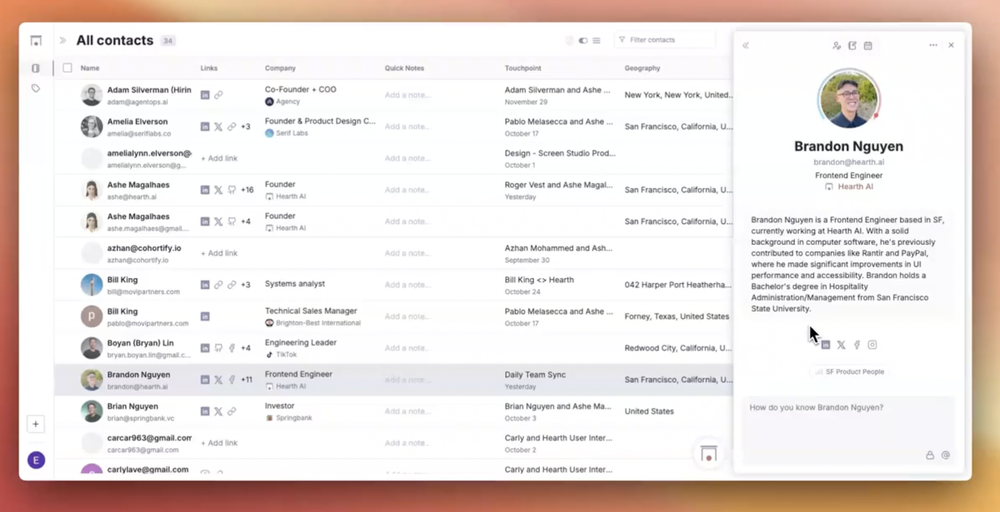The height and width of the screenshot is (512, 1000).
Task: Click 'Daily Team Sync' touchpoint
Action: point(535,375)
